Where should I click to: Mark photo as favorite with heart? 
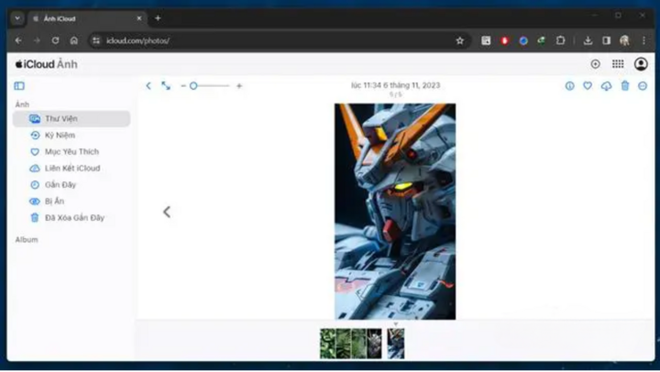click(588, 86)
